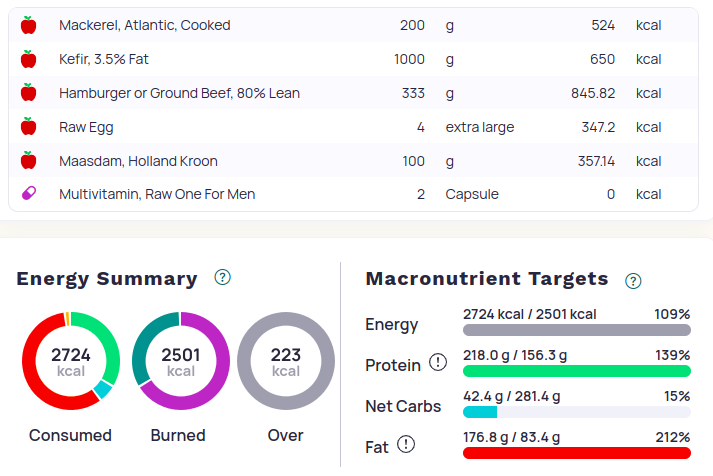Click the Capsule unit for Multivitamin

[472, 194]
